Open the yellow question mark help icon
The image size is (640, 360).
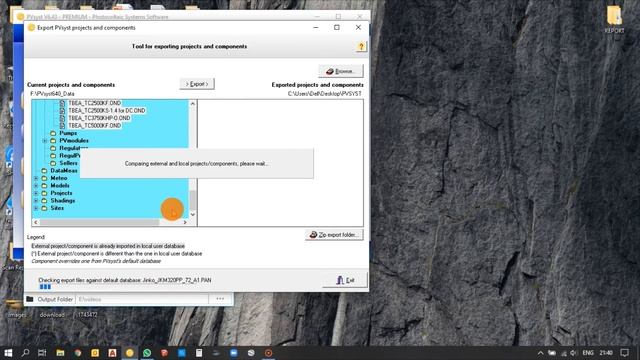click(361, 47)
